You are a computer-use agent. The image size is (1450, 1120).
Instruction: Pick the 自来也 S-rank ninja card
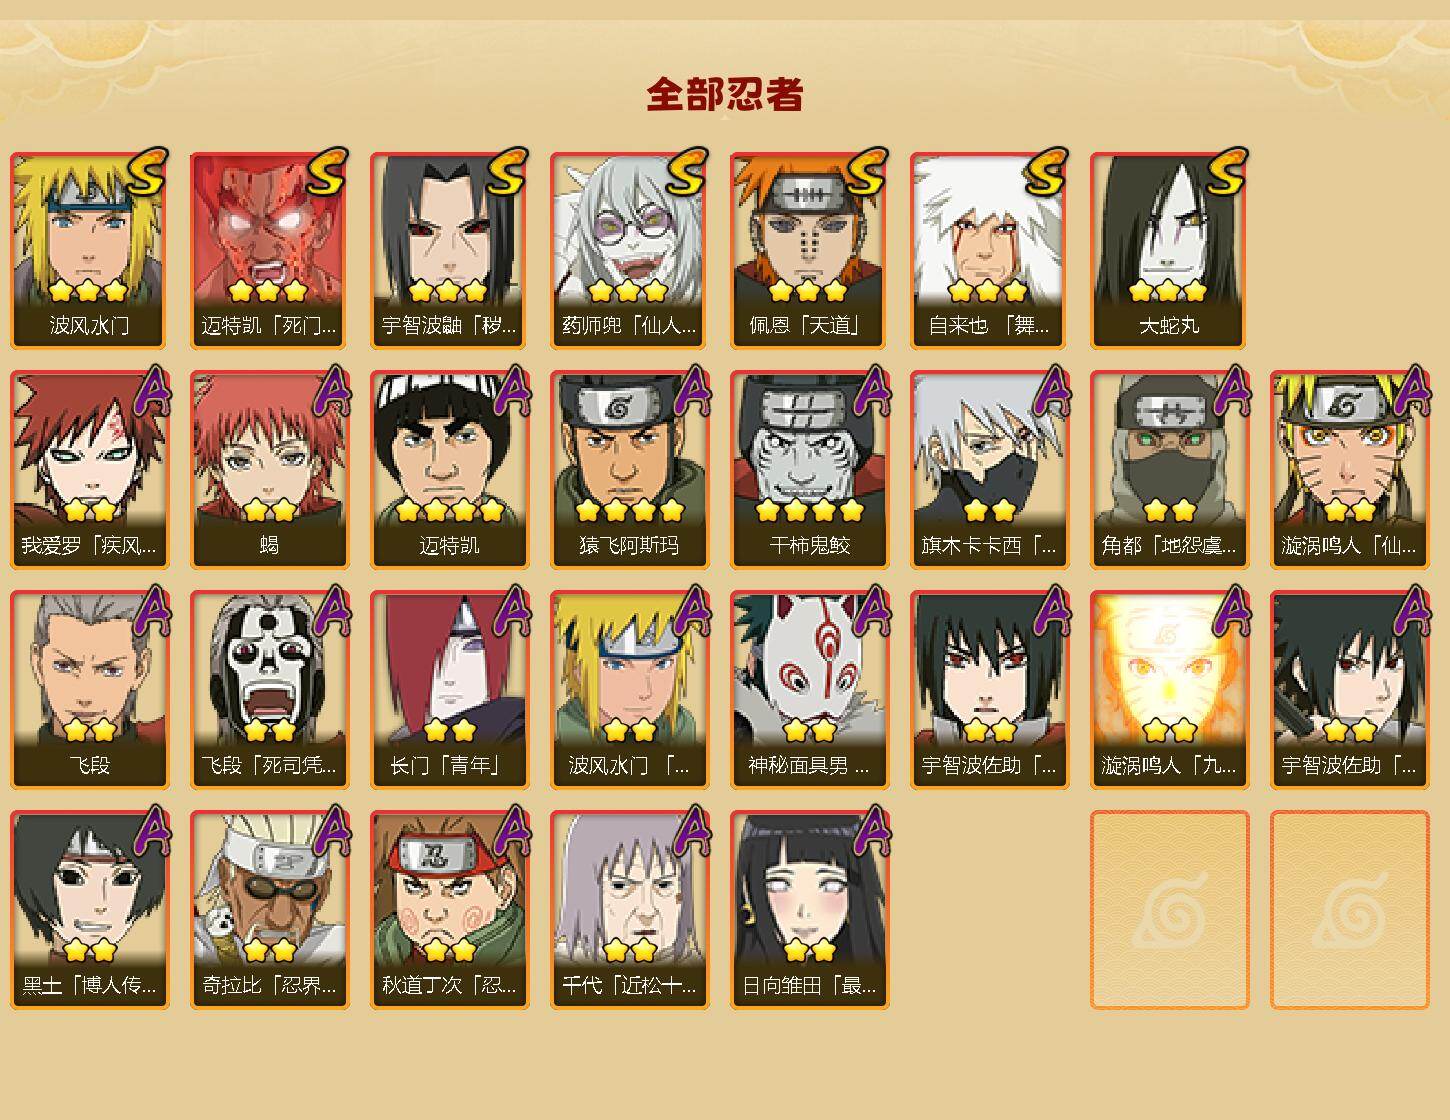989,250
